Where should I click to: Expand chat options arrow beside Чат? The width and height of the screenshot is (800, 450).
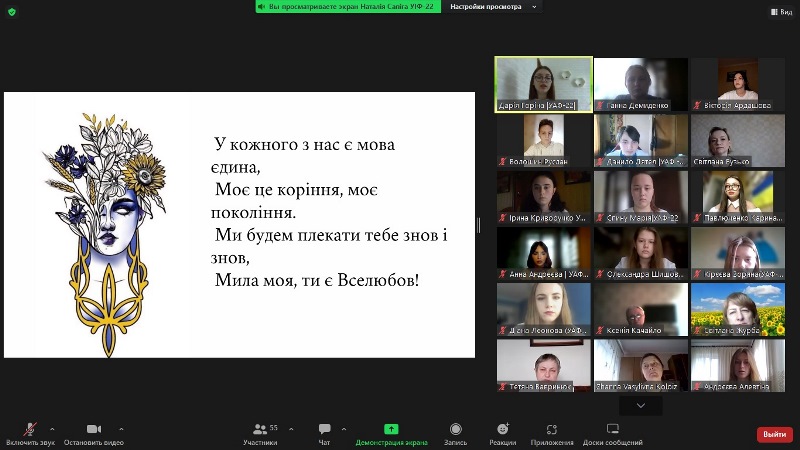344,429
